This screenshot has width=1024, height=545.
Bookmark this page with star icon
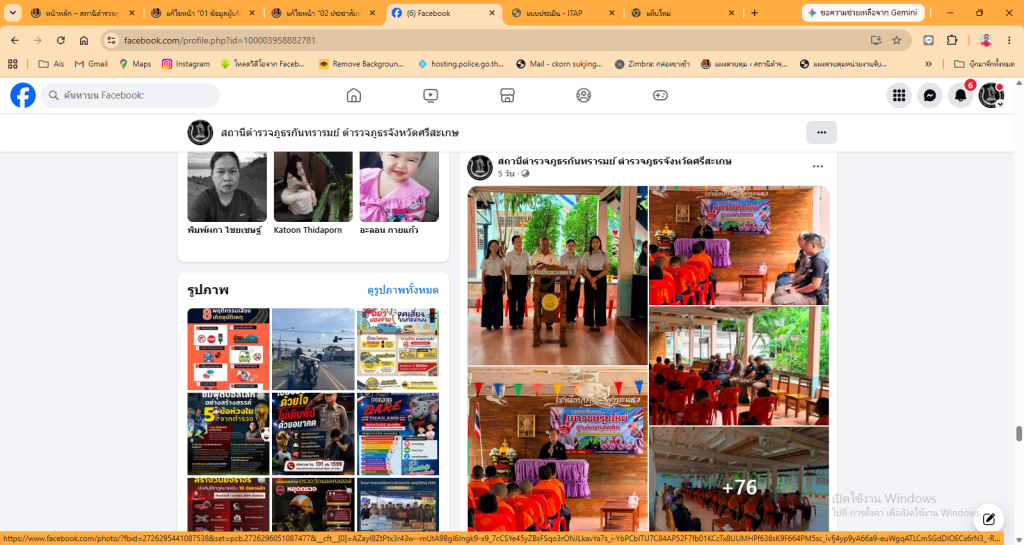tap(897, 40)
